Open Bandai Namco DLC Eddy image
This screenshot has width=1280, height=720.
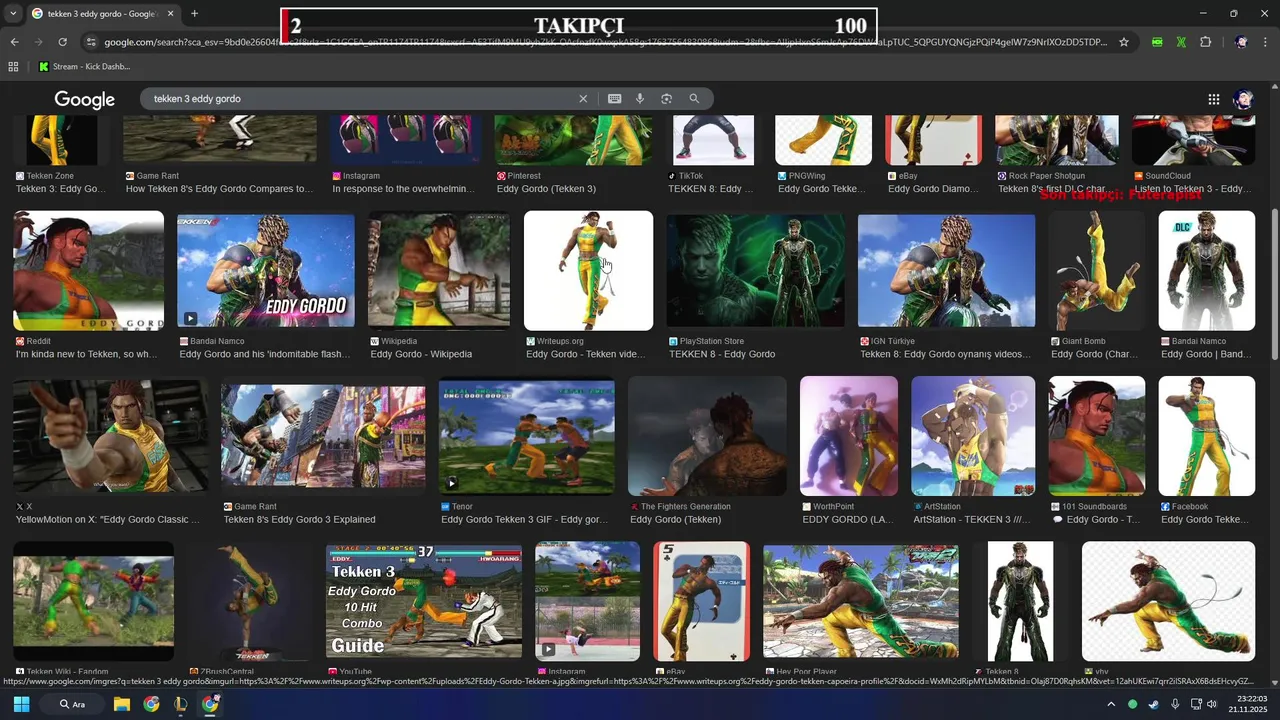(1207, 270)
